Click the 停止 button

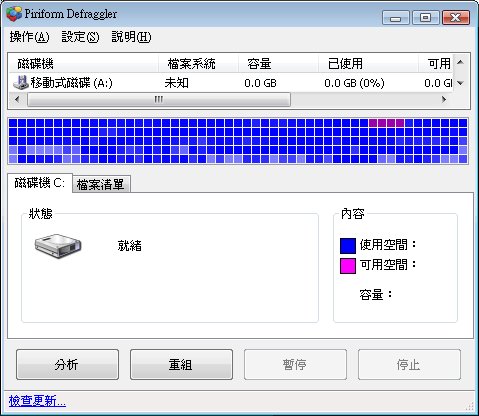point(409,364)
